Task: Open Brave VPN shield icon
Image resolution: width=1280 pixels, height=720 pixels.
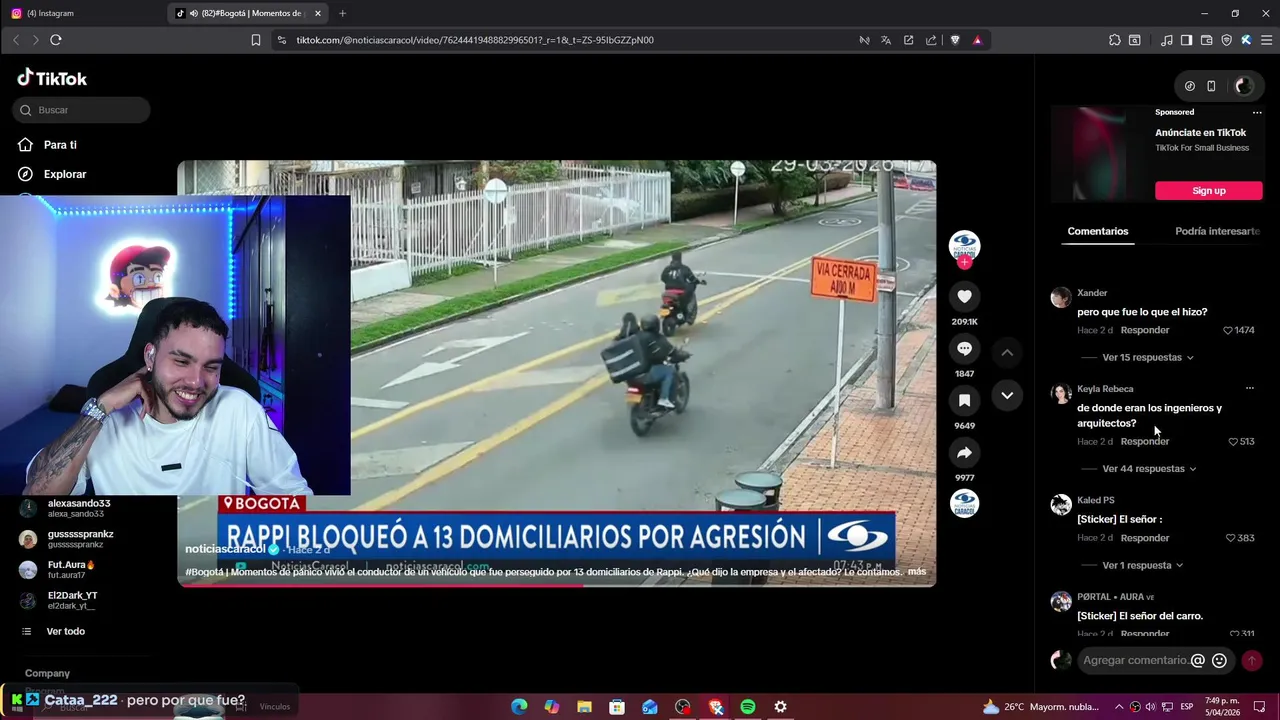Action: coord(1226,40)
